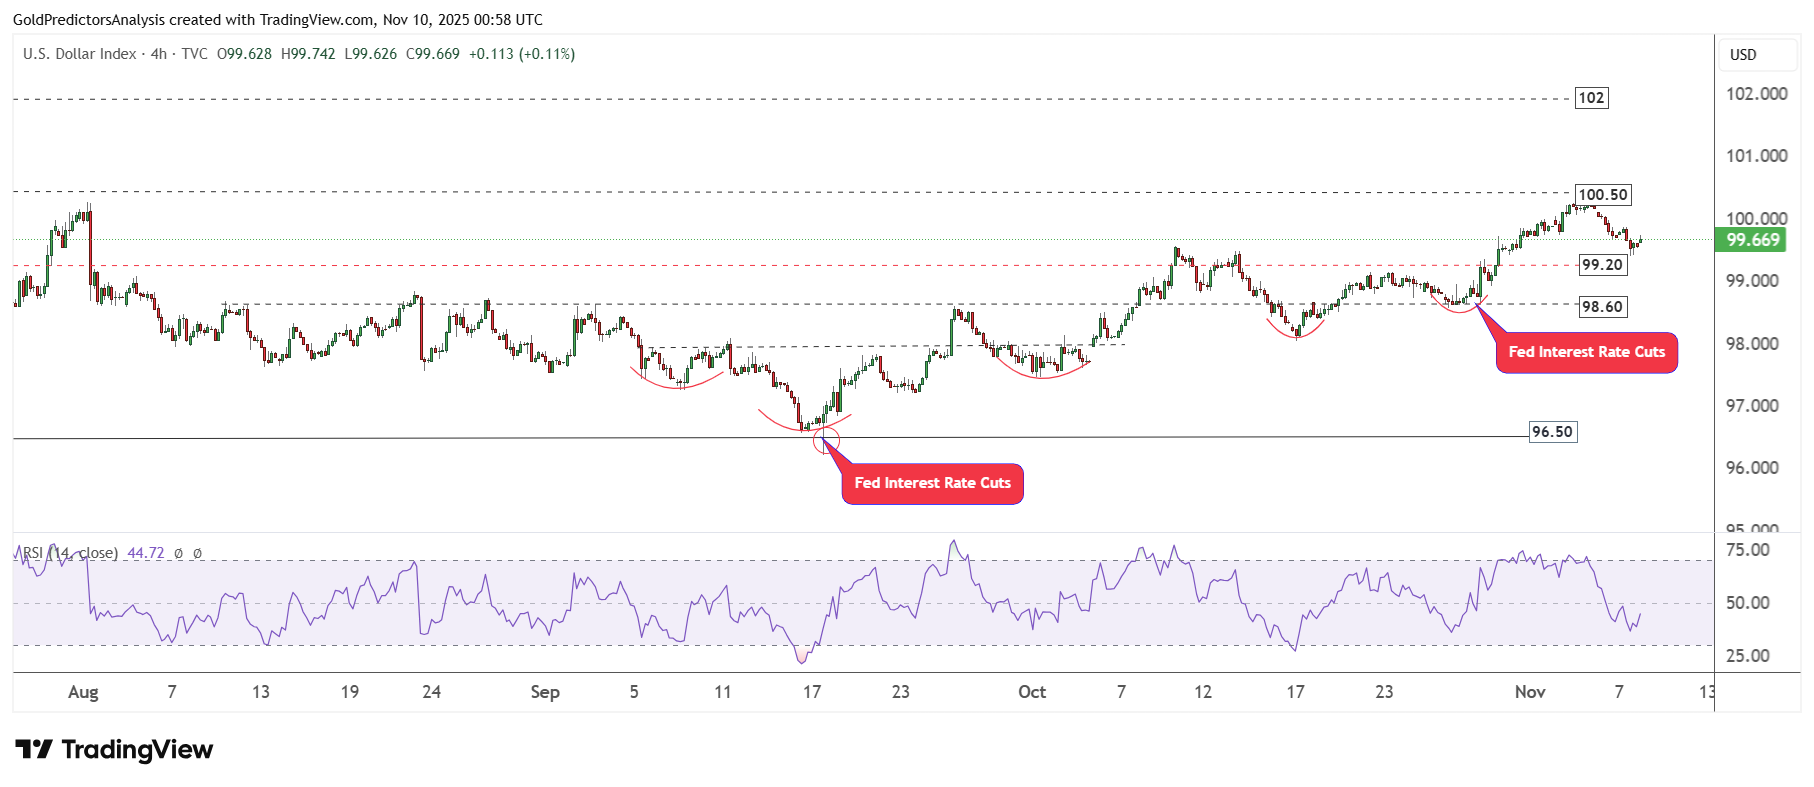Click the 102 resistance level label

pyautogui.click(x=1591, y=98)
